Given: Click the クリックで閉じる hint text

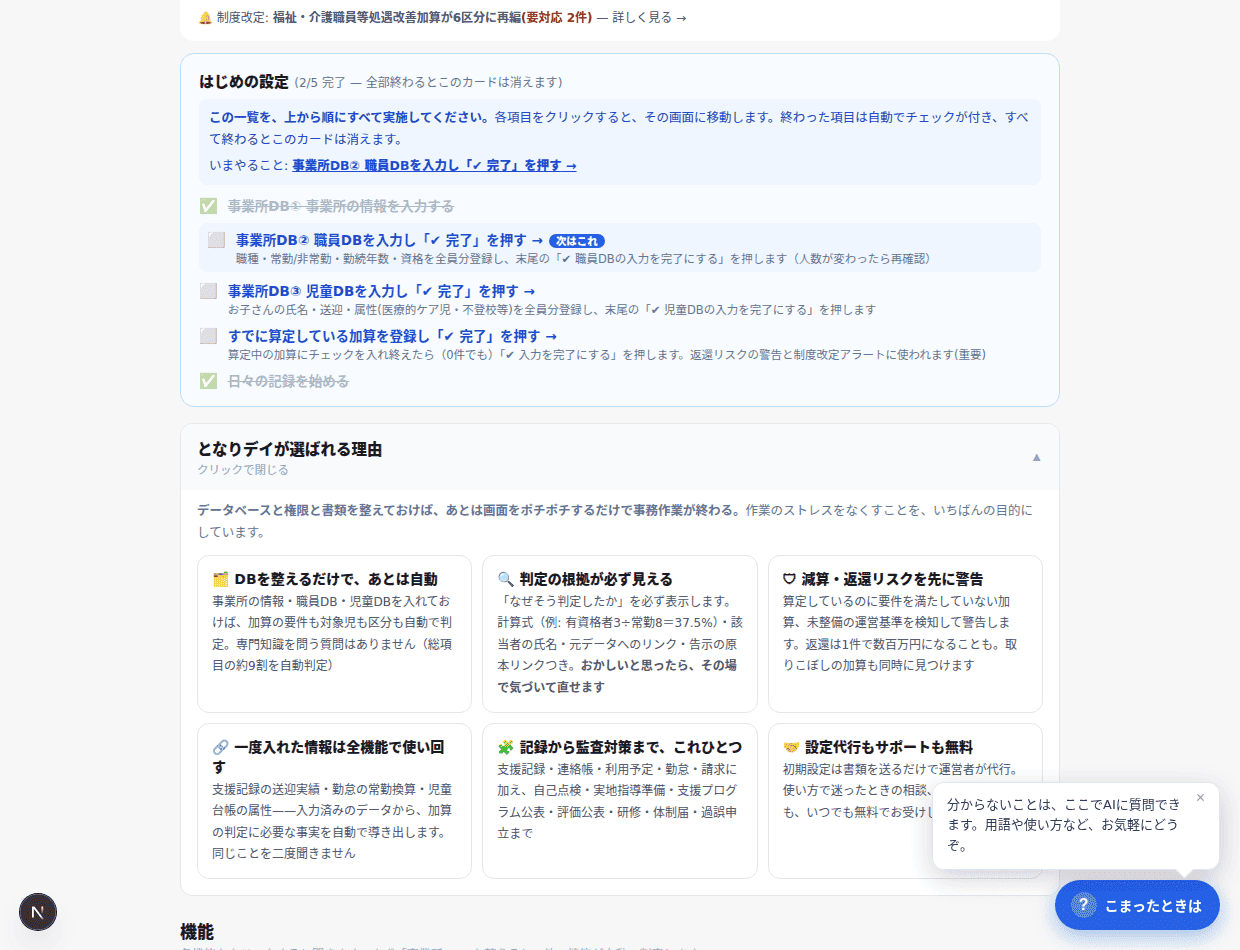Looking at the screenshot, I should coord(243,470).
